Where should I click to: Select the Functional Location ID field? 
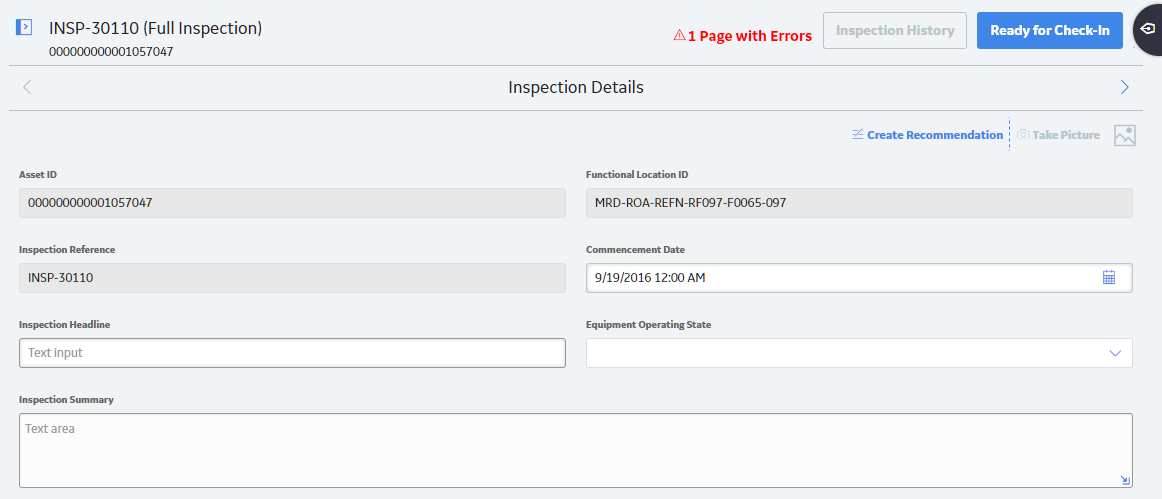pos(859,202)
